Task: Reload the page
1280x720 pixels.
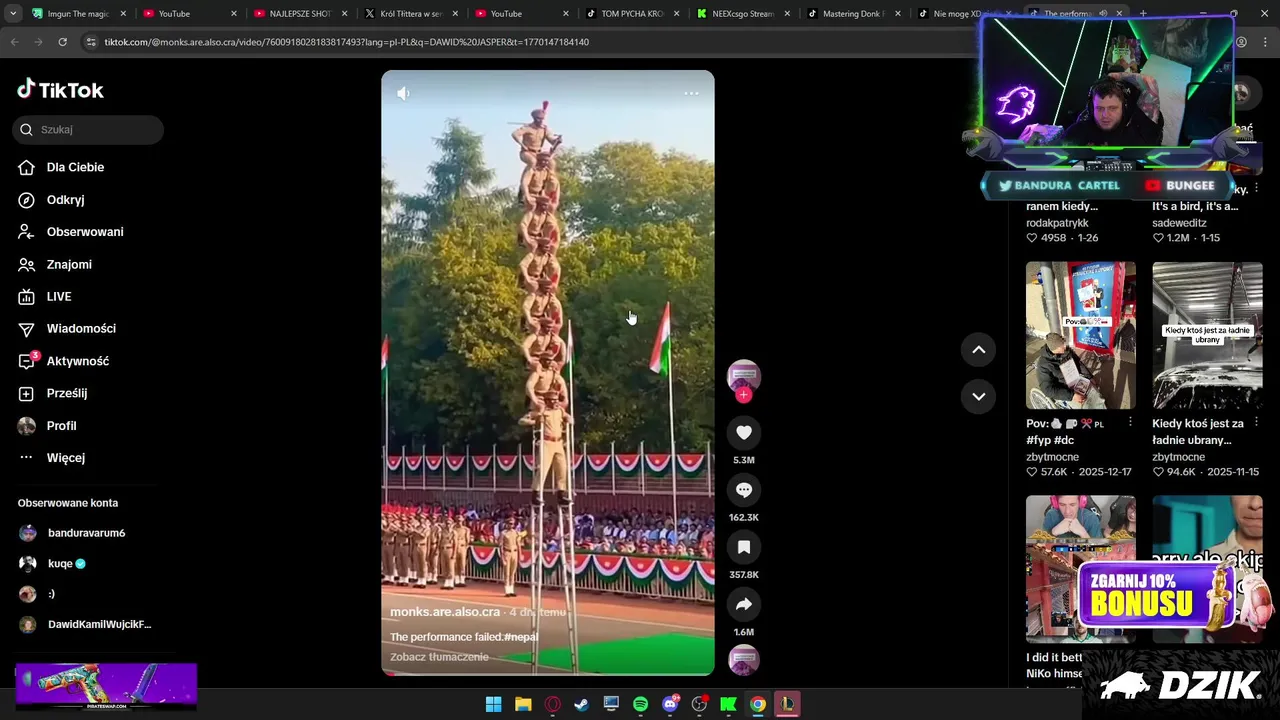Action: [x=62, y=42]
